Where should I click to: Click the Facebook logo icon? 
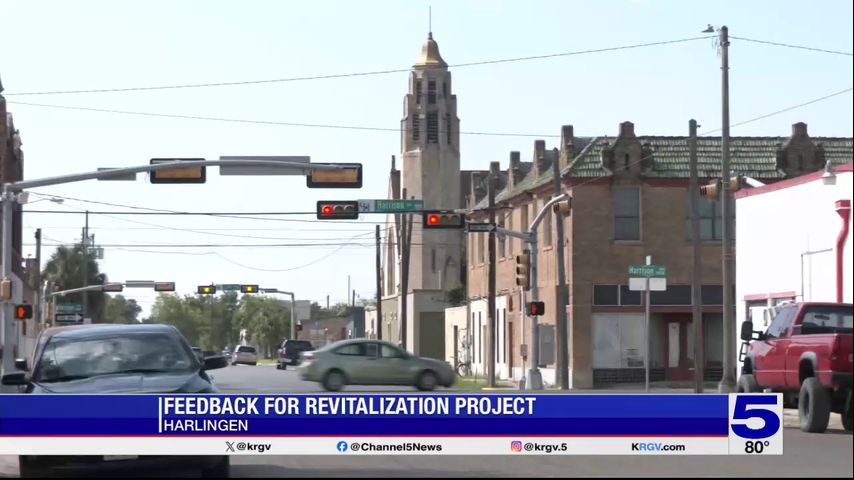pyautogui.click(x=342, y=447)
